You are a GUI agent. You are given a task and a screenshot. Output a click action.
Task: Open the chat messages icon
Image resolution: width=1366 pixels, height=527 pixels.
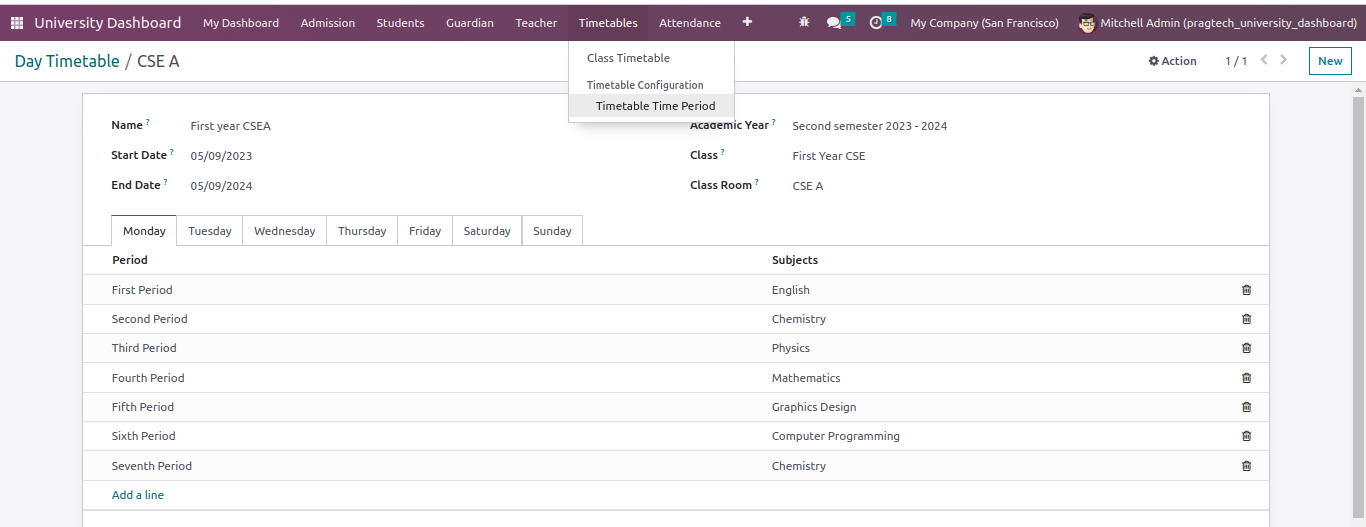coord(834,23)
